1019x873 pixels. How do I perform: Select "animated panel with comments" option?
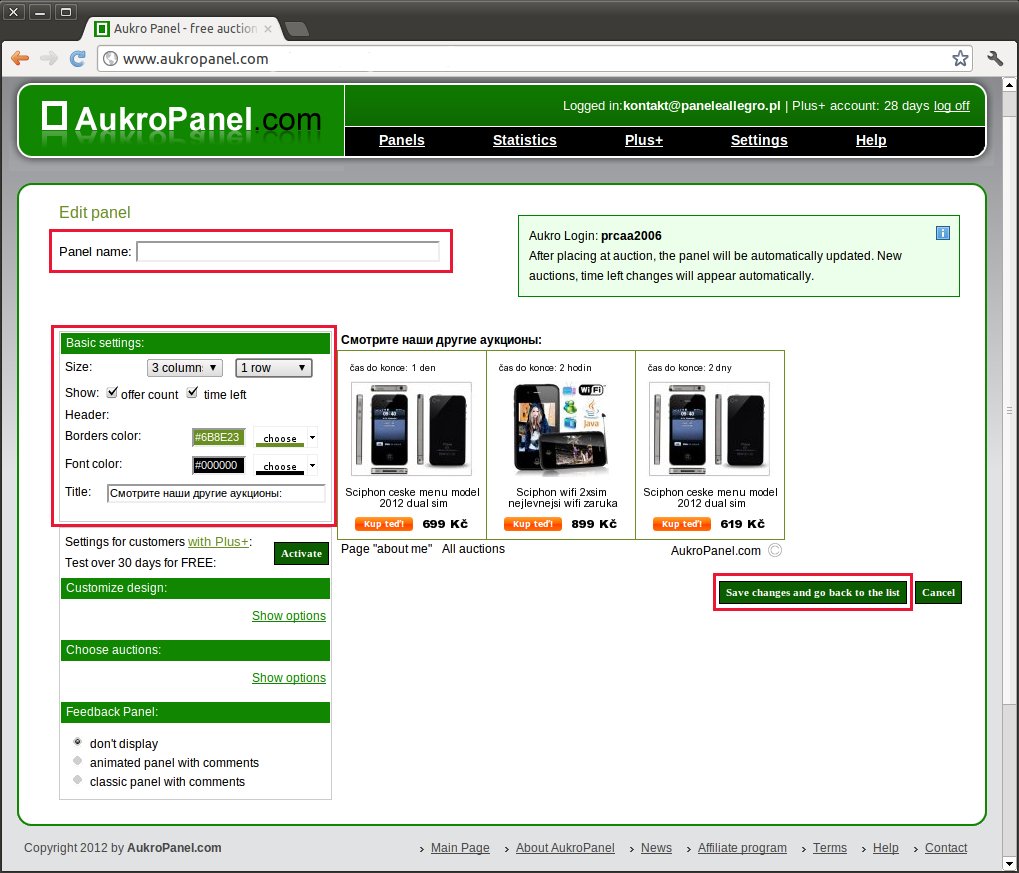[x=78, y=761]
